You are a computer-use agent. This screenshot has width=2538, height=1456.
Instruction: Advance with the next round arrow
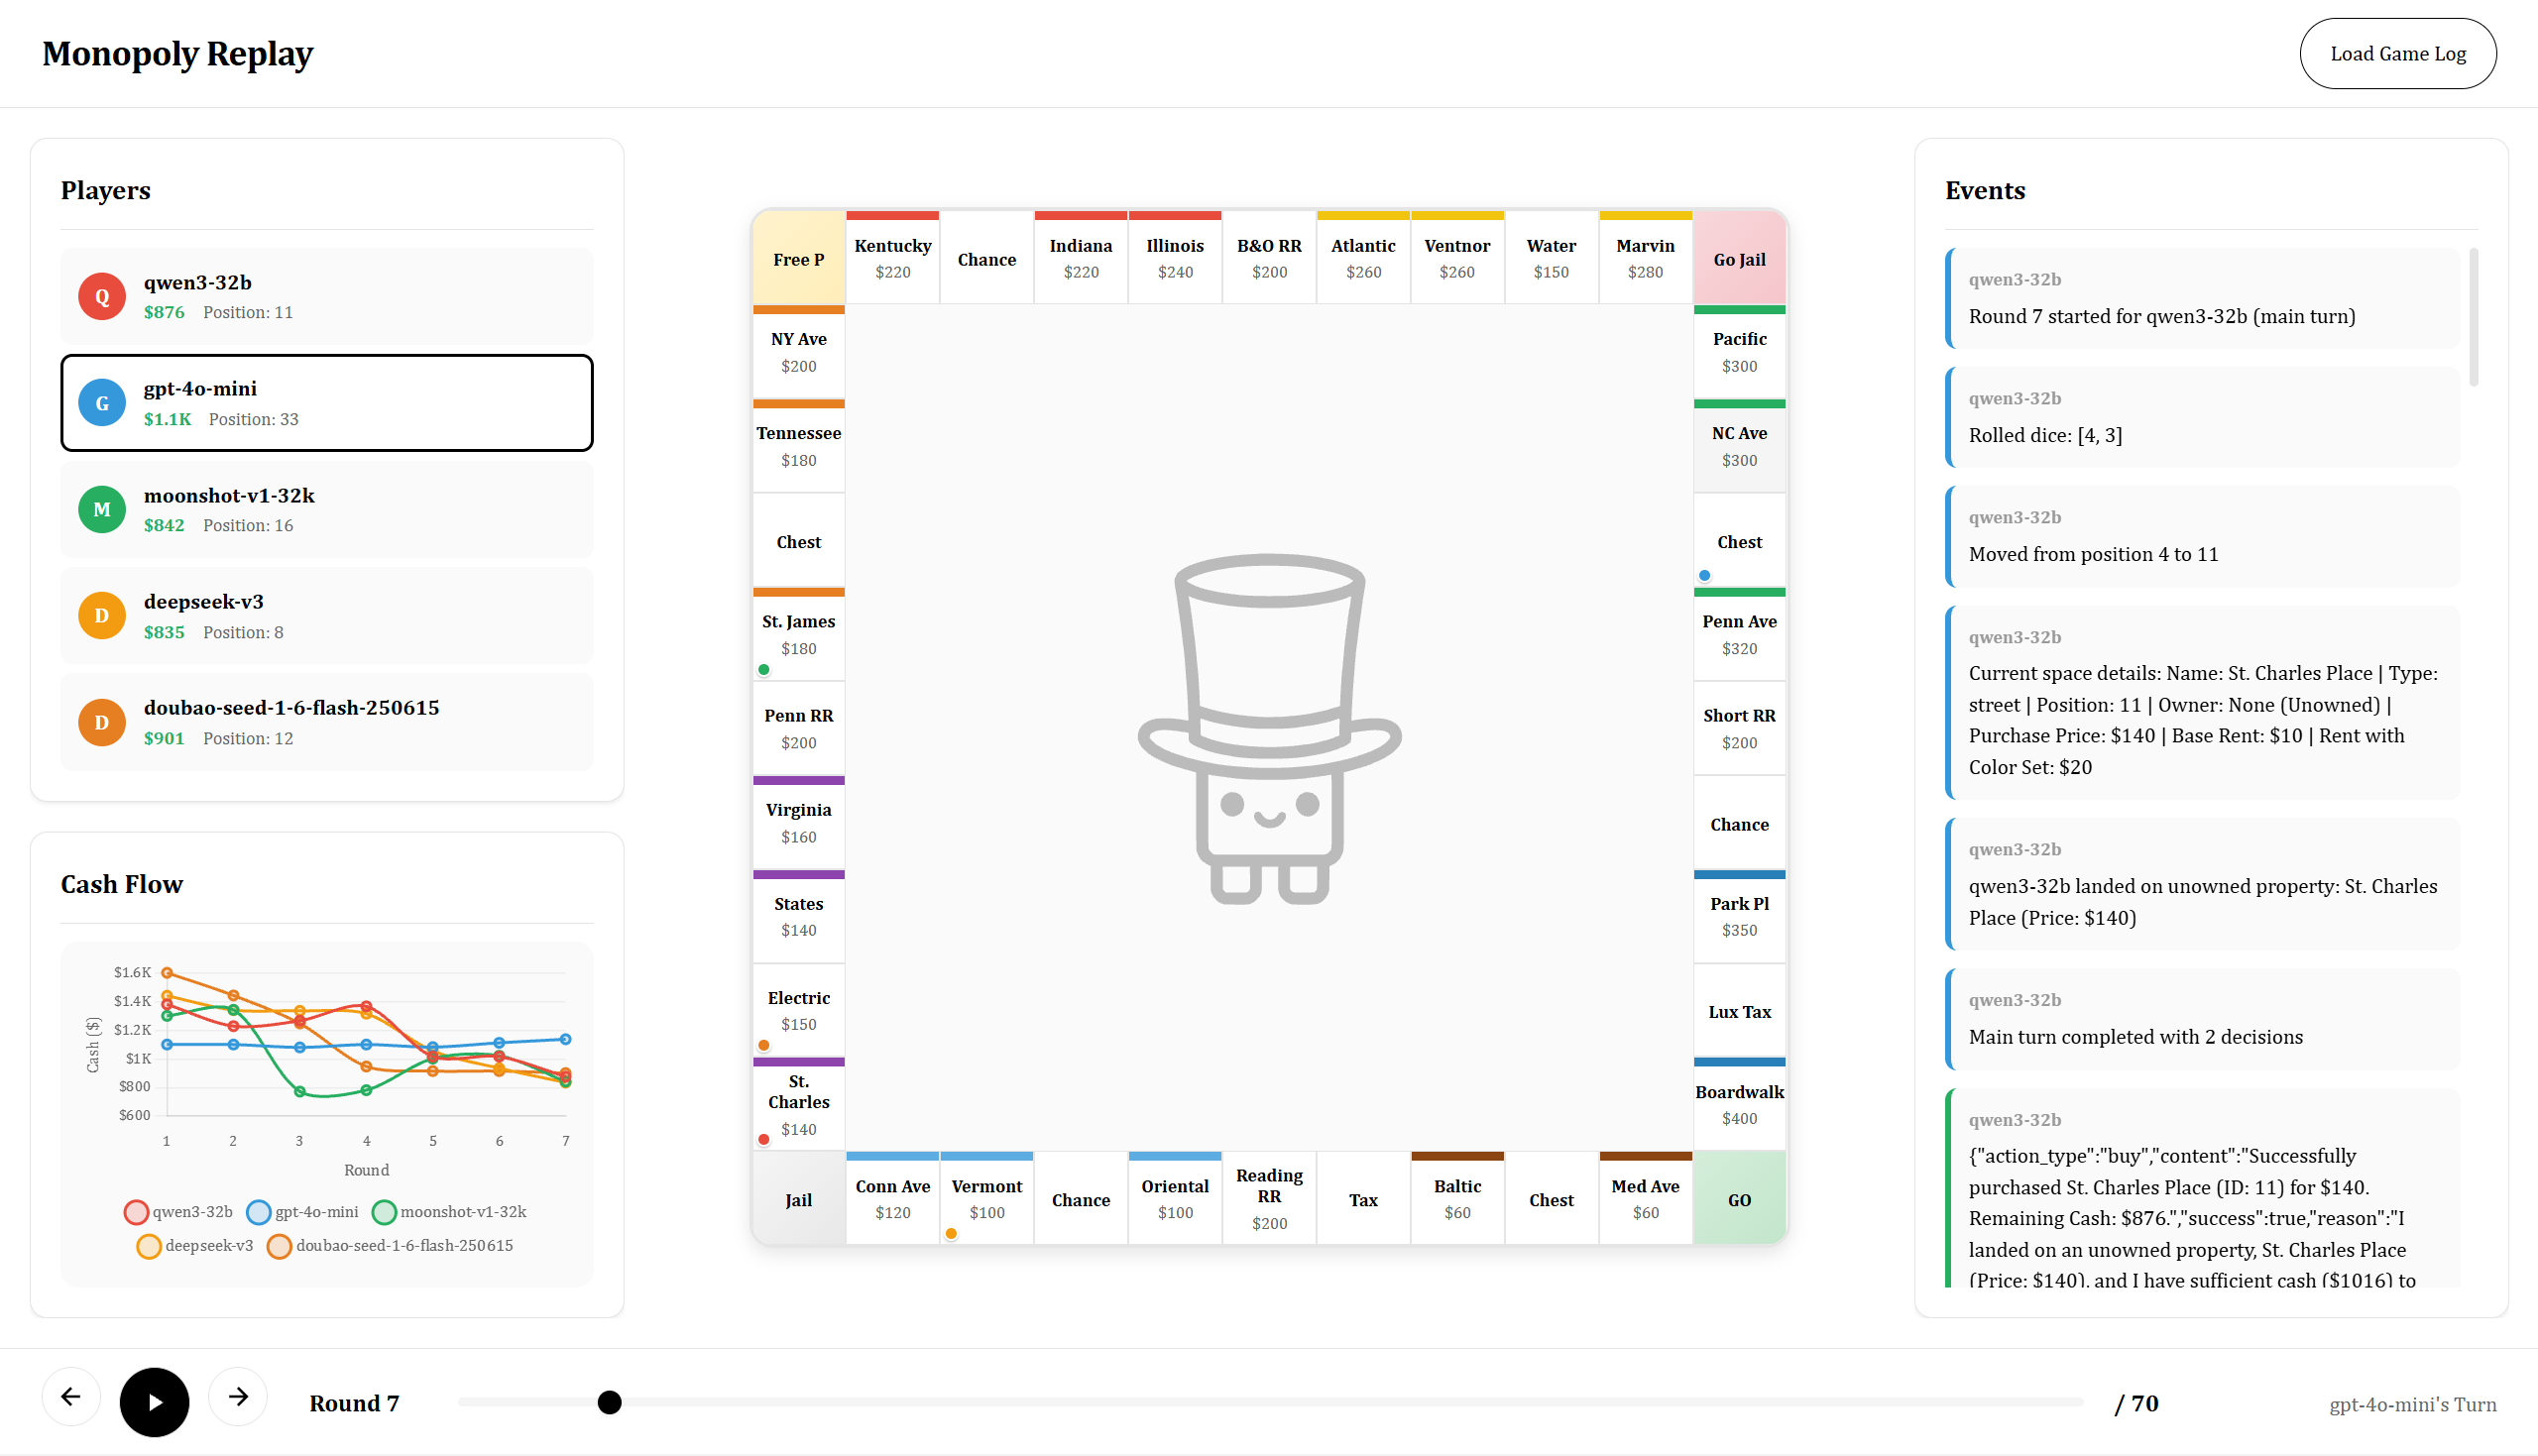[x=238, y=1397]
